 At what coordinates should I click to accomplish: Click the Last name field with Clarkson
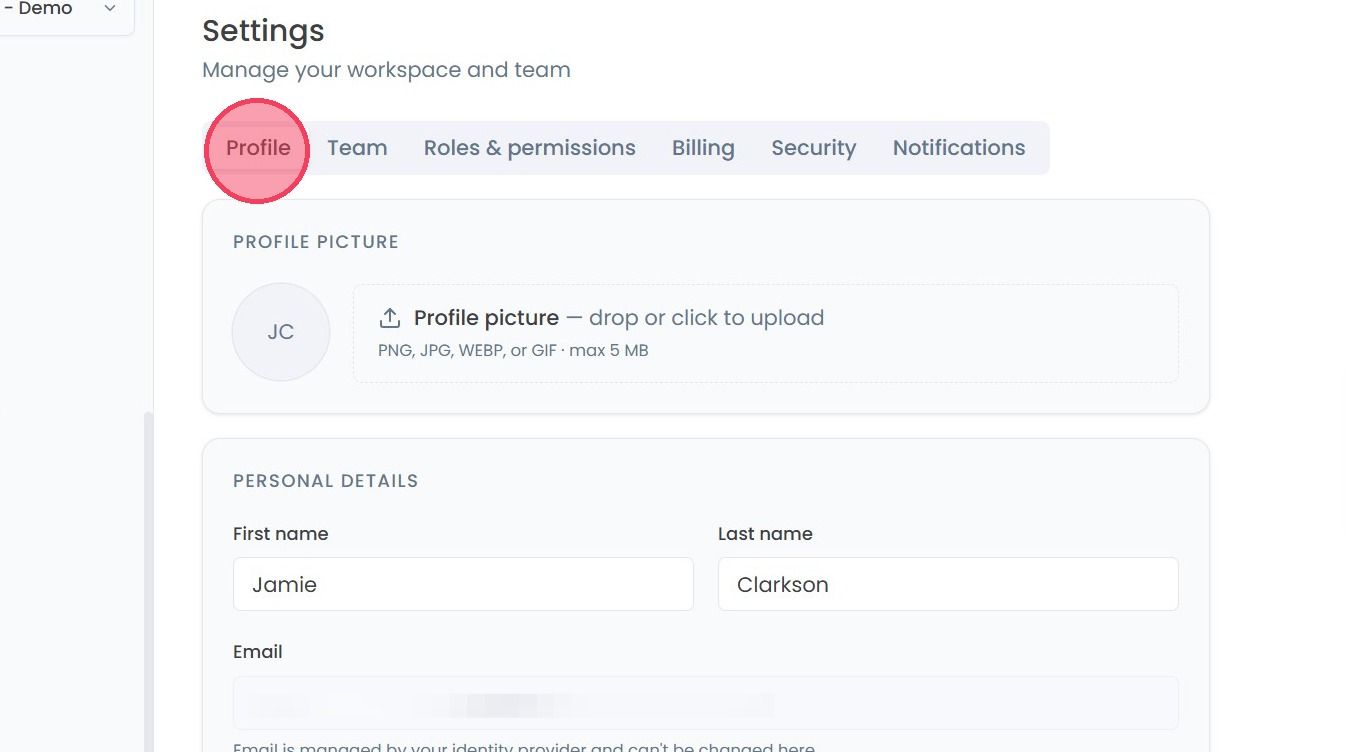948,584
